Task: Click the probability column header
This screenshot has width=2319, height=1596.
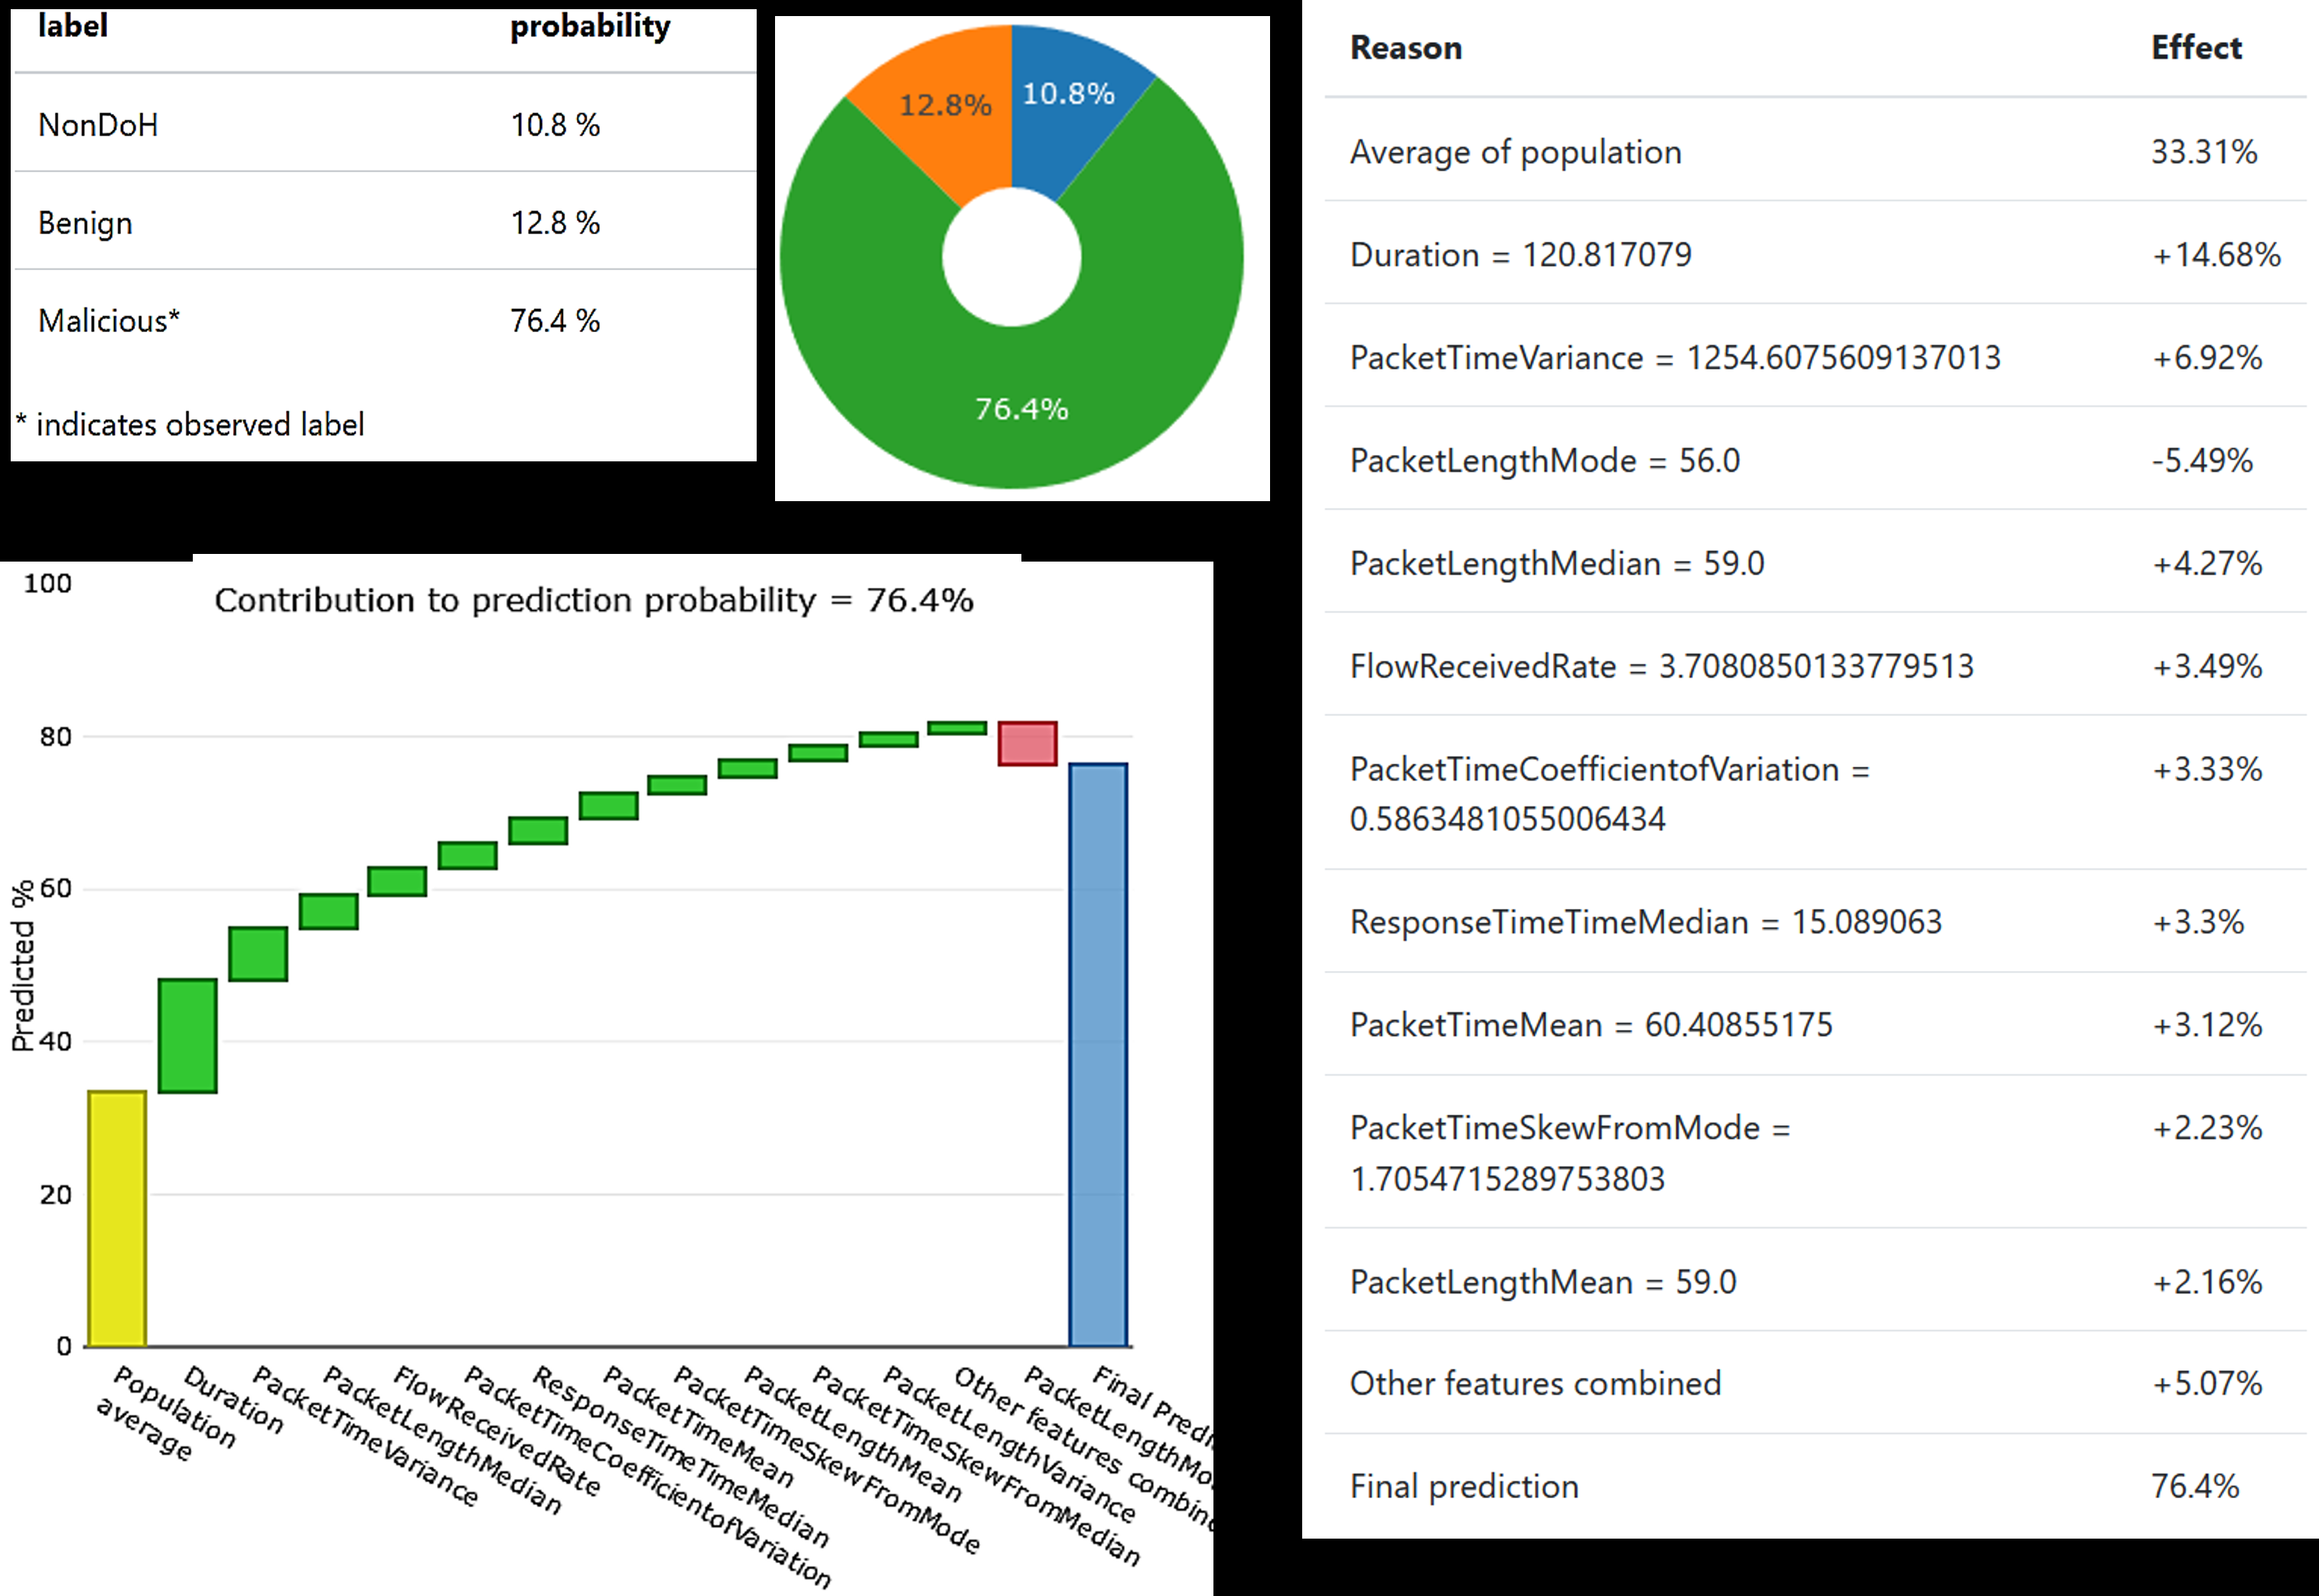Action: (590, 27)
